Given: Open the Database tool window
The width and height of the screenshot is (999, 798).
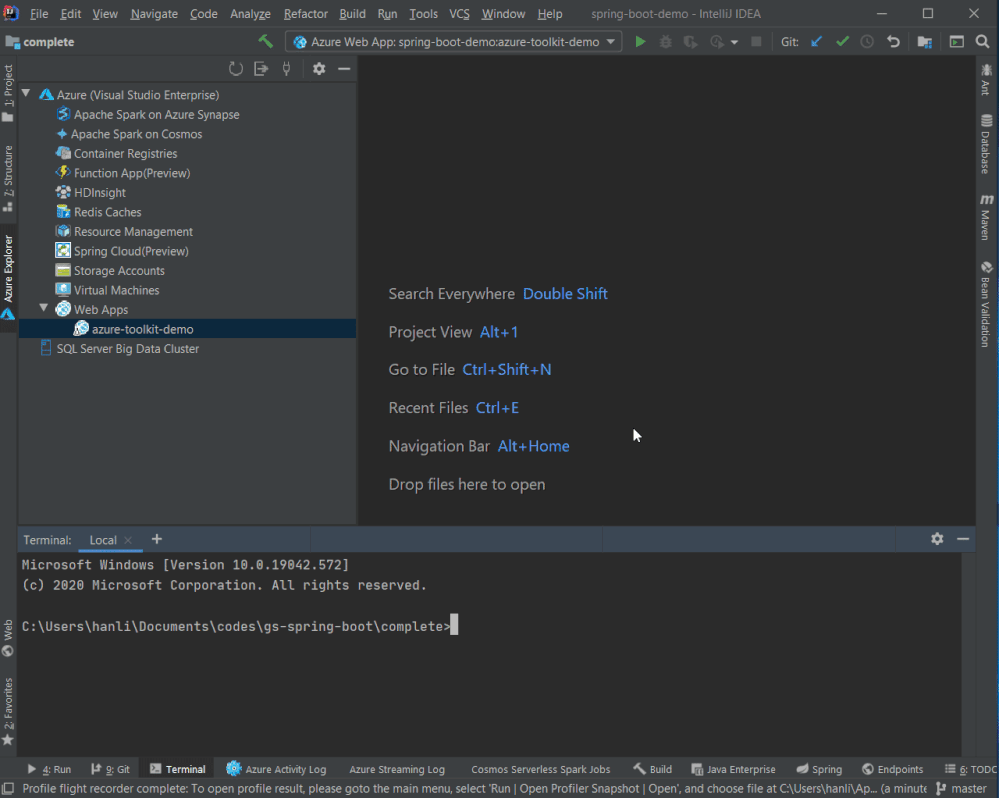Looking at the screenshot, I should [x=986, y=144].
